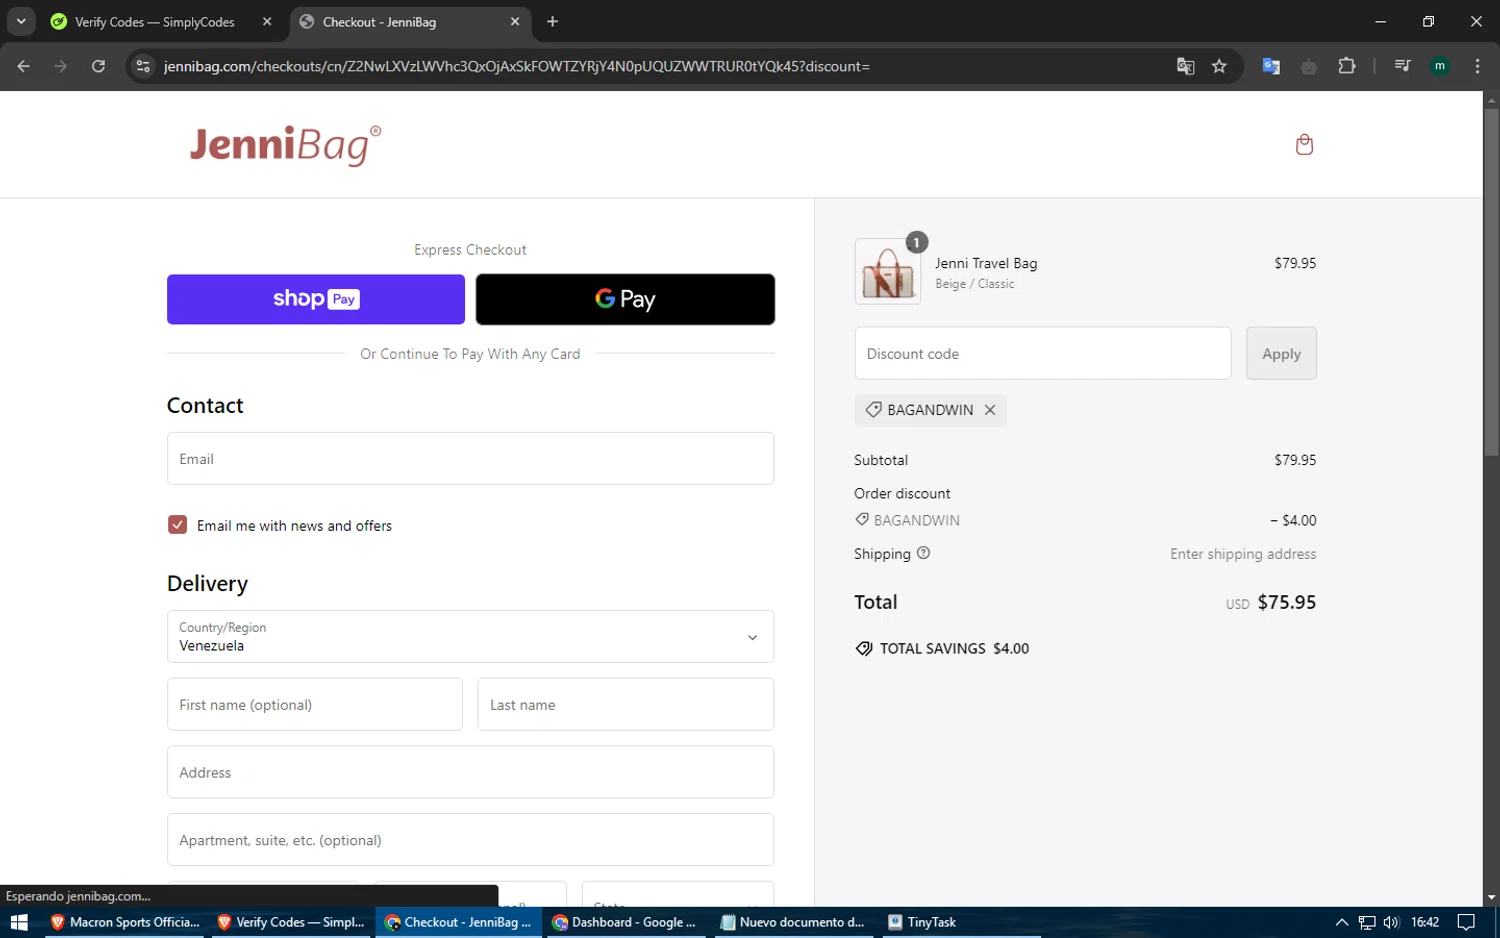Screen dimensions: 1500x938
Task: Open the shopping bag cart icon
Action: (x=1304, y=145)
